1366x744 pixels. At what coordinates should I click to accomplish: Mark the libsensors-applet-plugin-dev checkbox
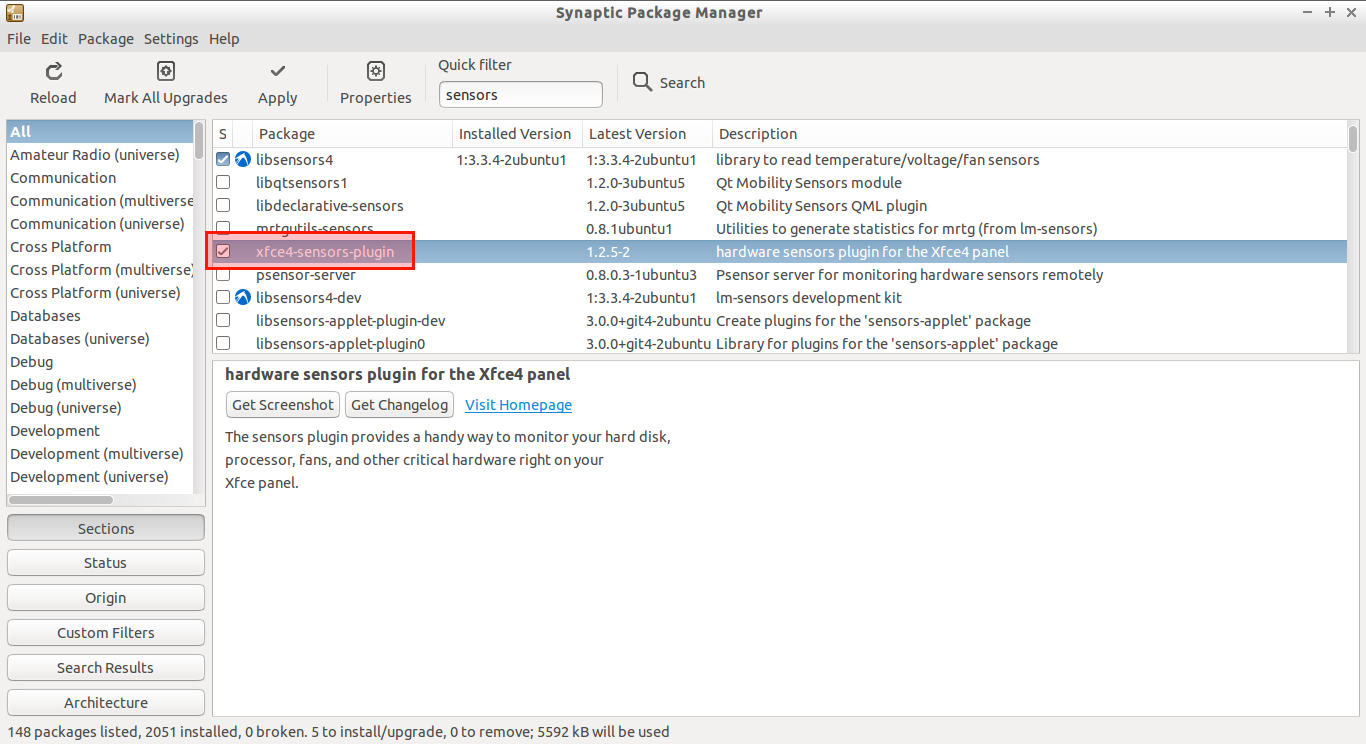pos(223,321)
